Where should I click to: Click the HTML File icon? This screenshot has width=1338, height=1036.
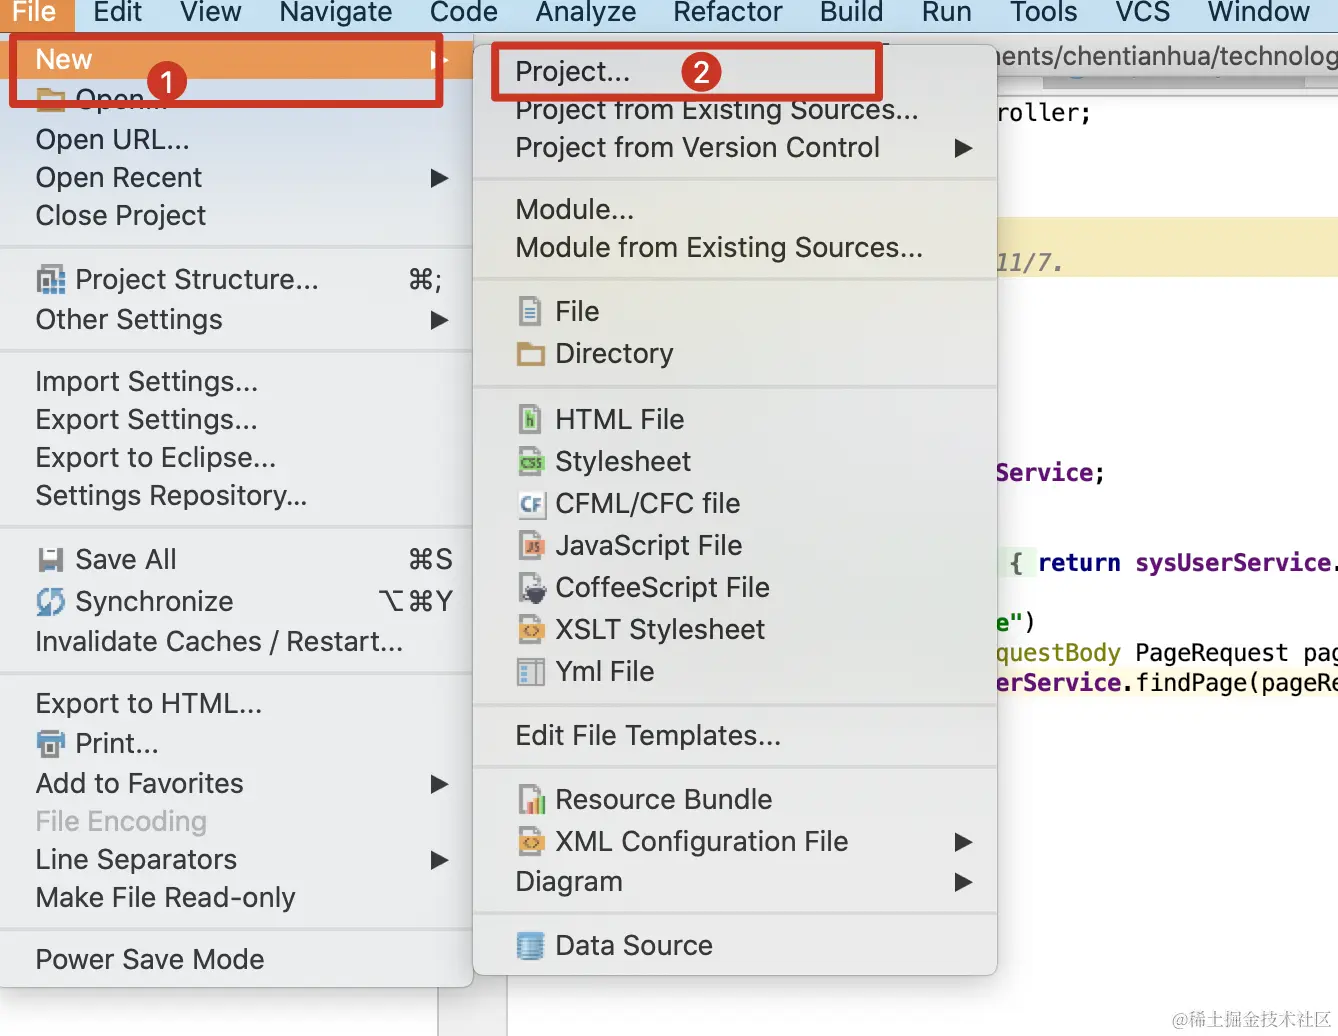click(x=530, y=420)
